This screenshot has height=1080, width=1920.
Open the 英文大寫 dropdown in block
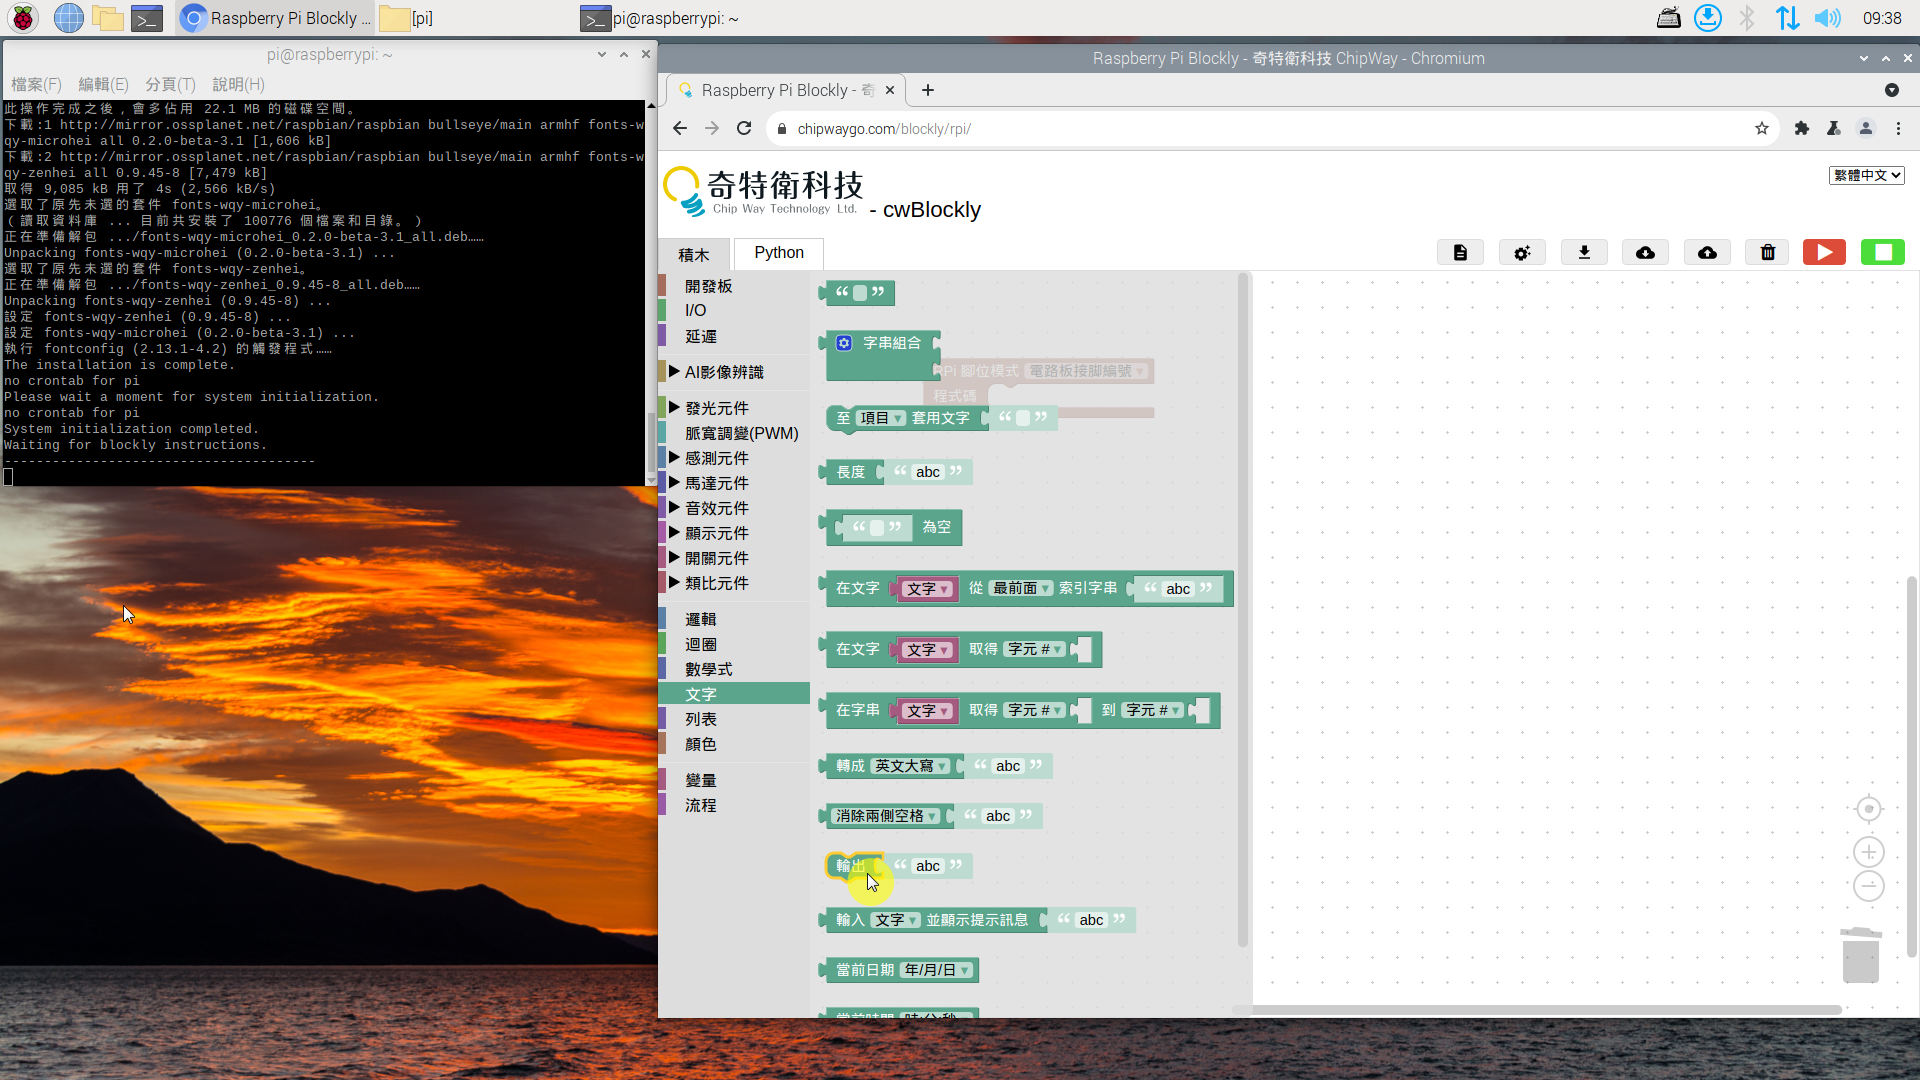click(910, 766)
